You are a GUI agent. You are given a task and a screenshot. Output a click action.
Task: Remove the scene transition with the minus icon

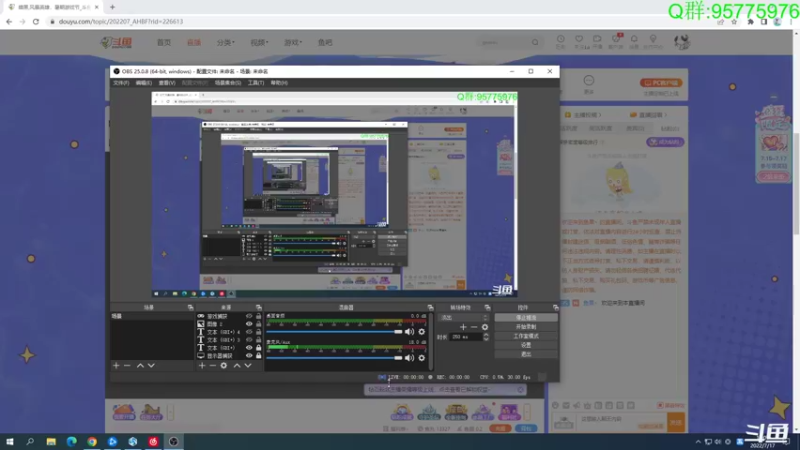(474, 327)
